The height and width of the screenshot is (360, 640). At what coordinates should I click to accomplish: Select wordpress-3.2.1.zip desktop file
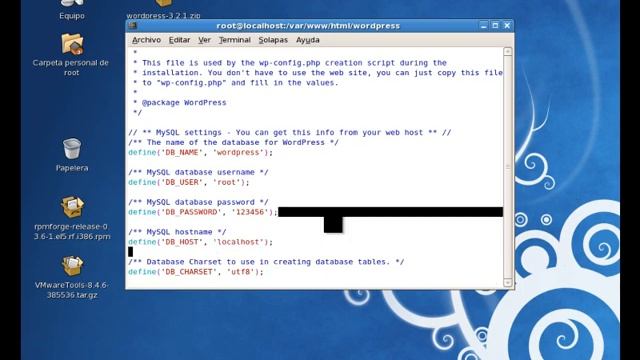[163, 10]
